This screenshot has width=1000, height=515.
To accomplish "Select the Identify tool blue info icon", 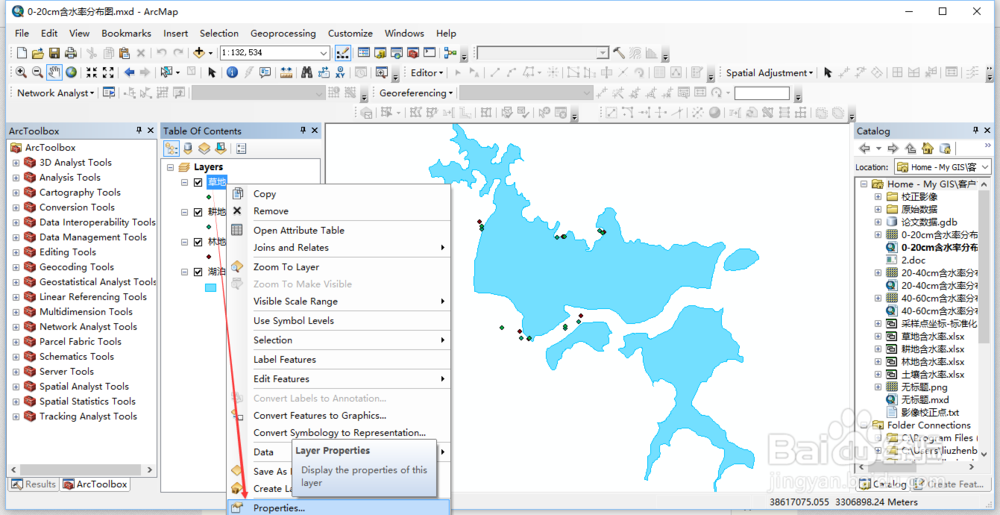I will (232, 73).
